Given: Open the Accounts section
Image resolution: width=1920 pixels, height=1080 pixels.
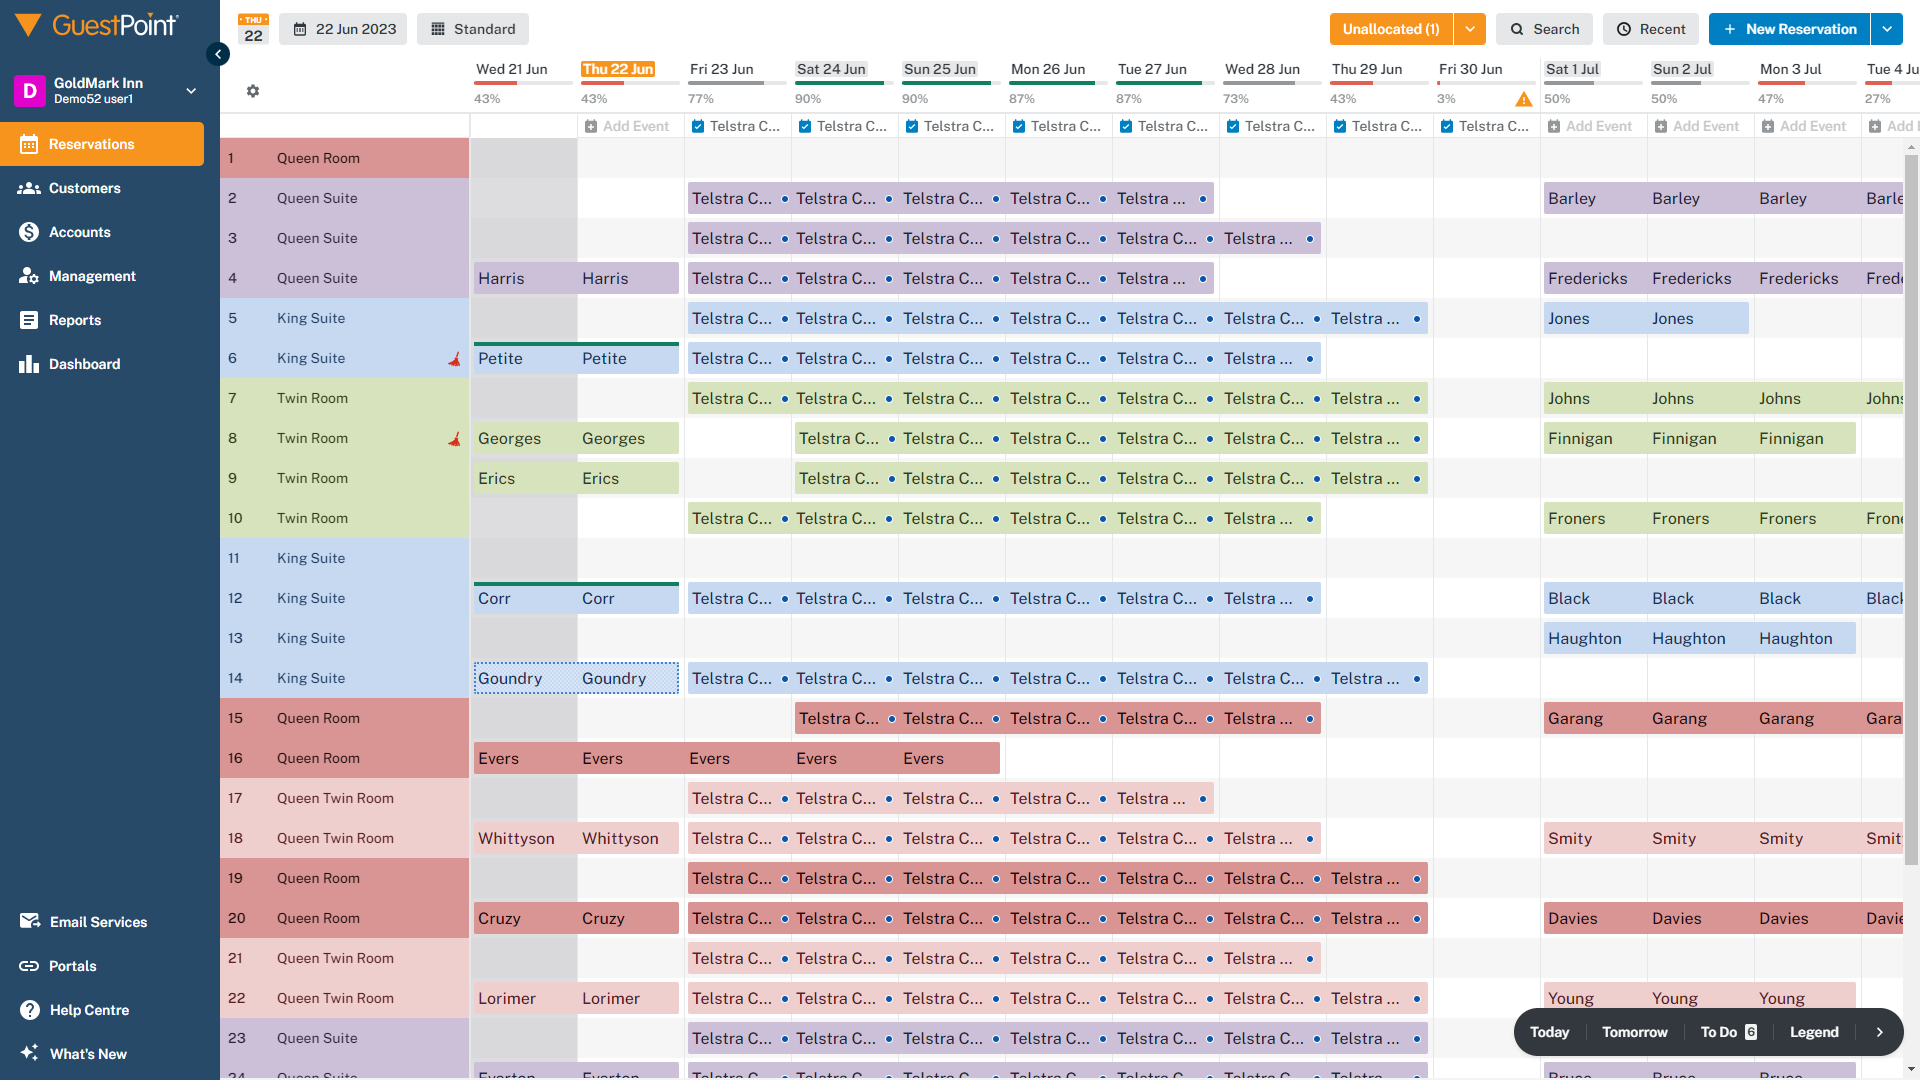Looking at the screenshot, I should tap(80, 232).
